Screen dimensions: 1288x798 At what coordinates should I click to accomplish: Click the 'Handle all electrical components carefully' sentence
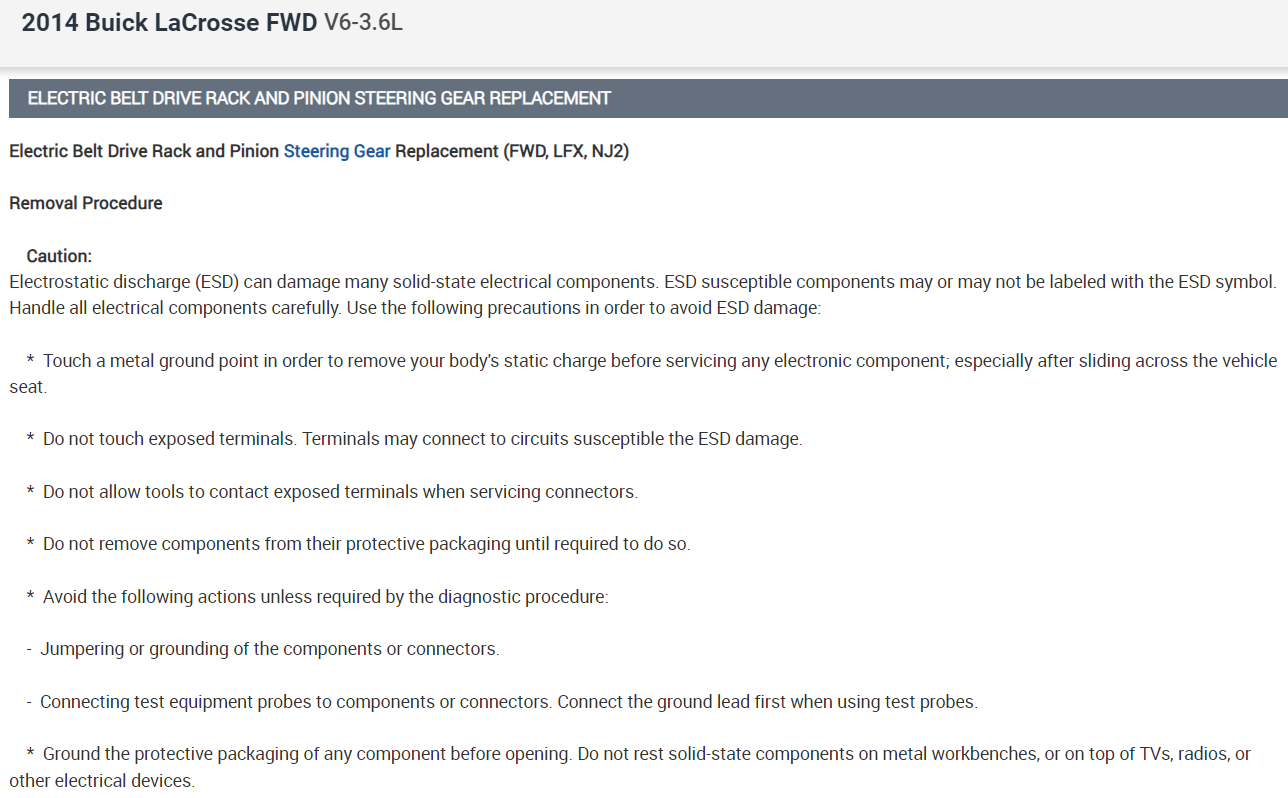(x=176, y=308)
